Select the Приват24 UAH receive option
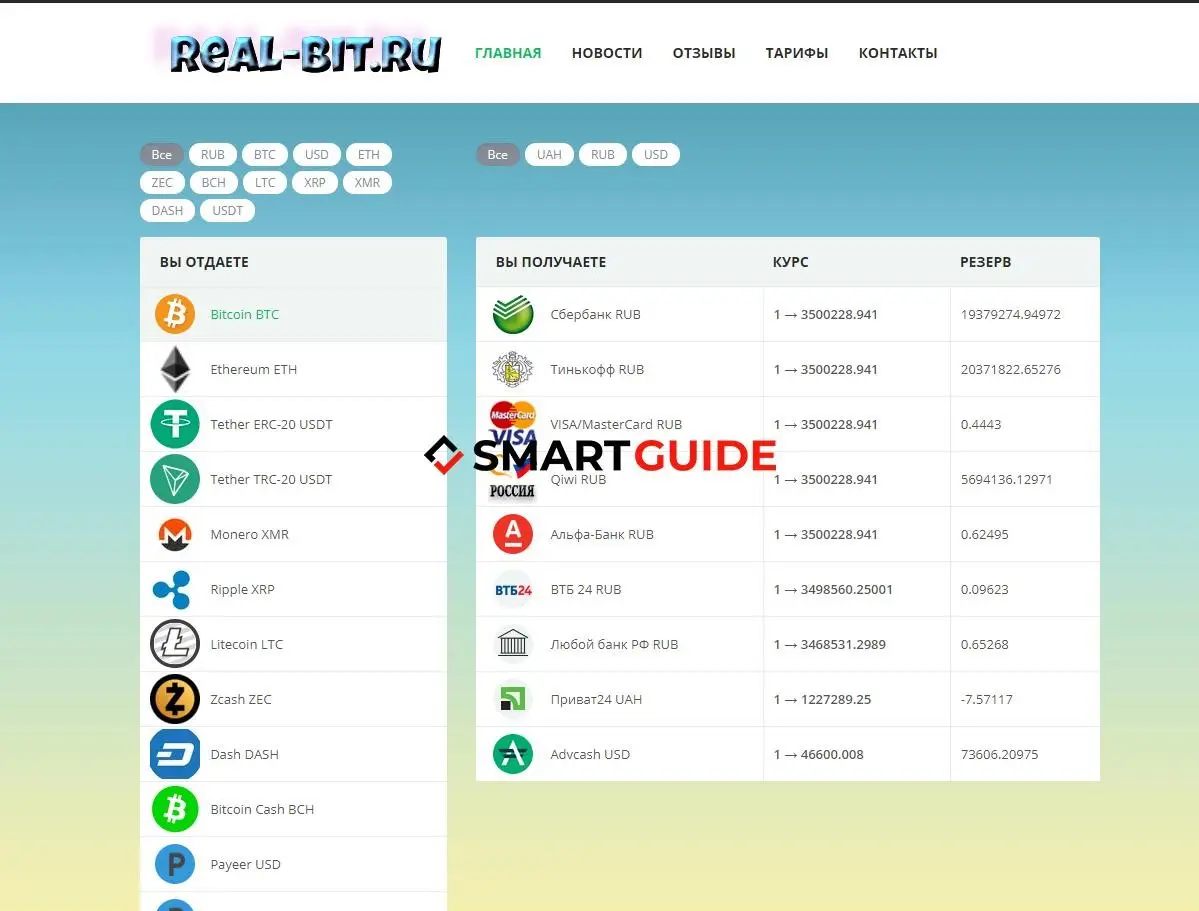 tap(596, 699)
